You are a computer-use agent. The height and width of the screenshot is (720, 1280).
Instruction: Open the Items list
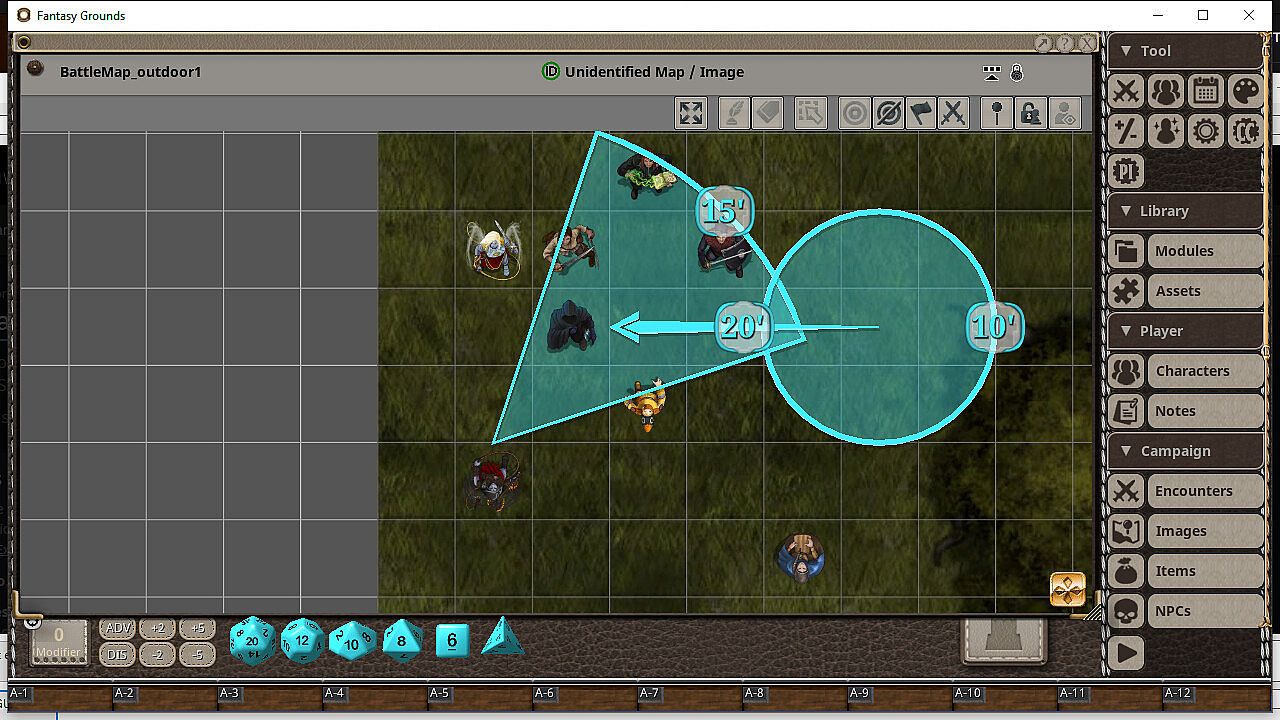1205,571
